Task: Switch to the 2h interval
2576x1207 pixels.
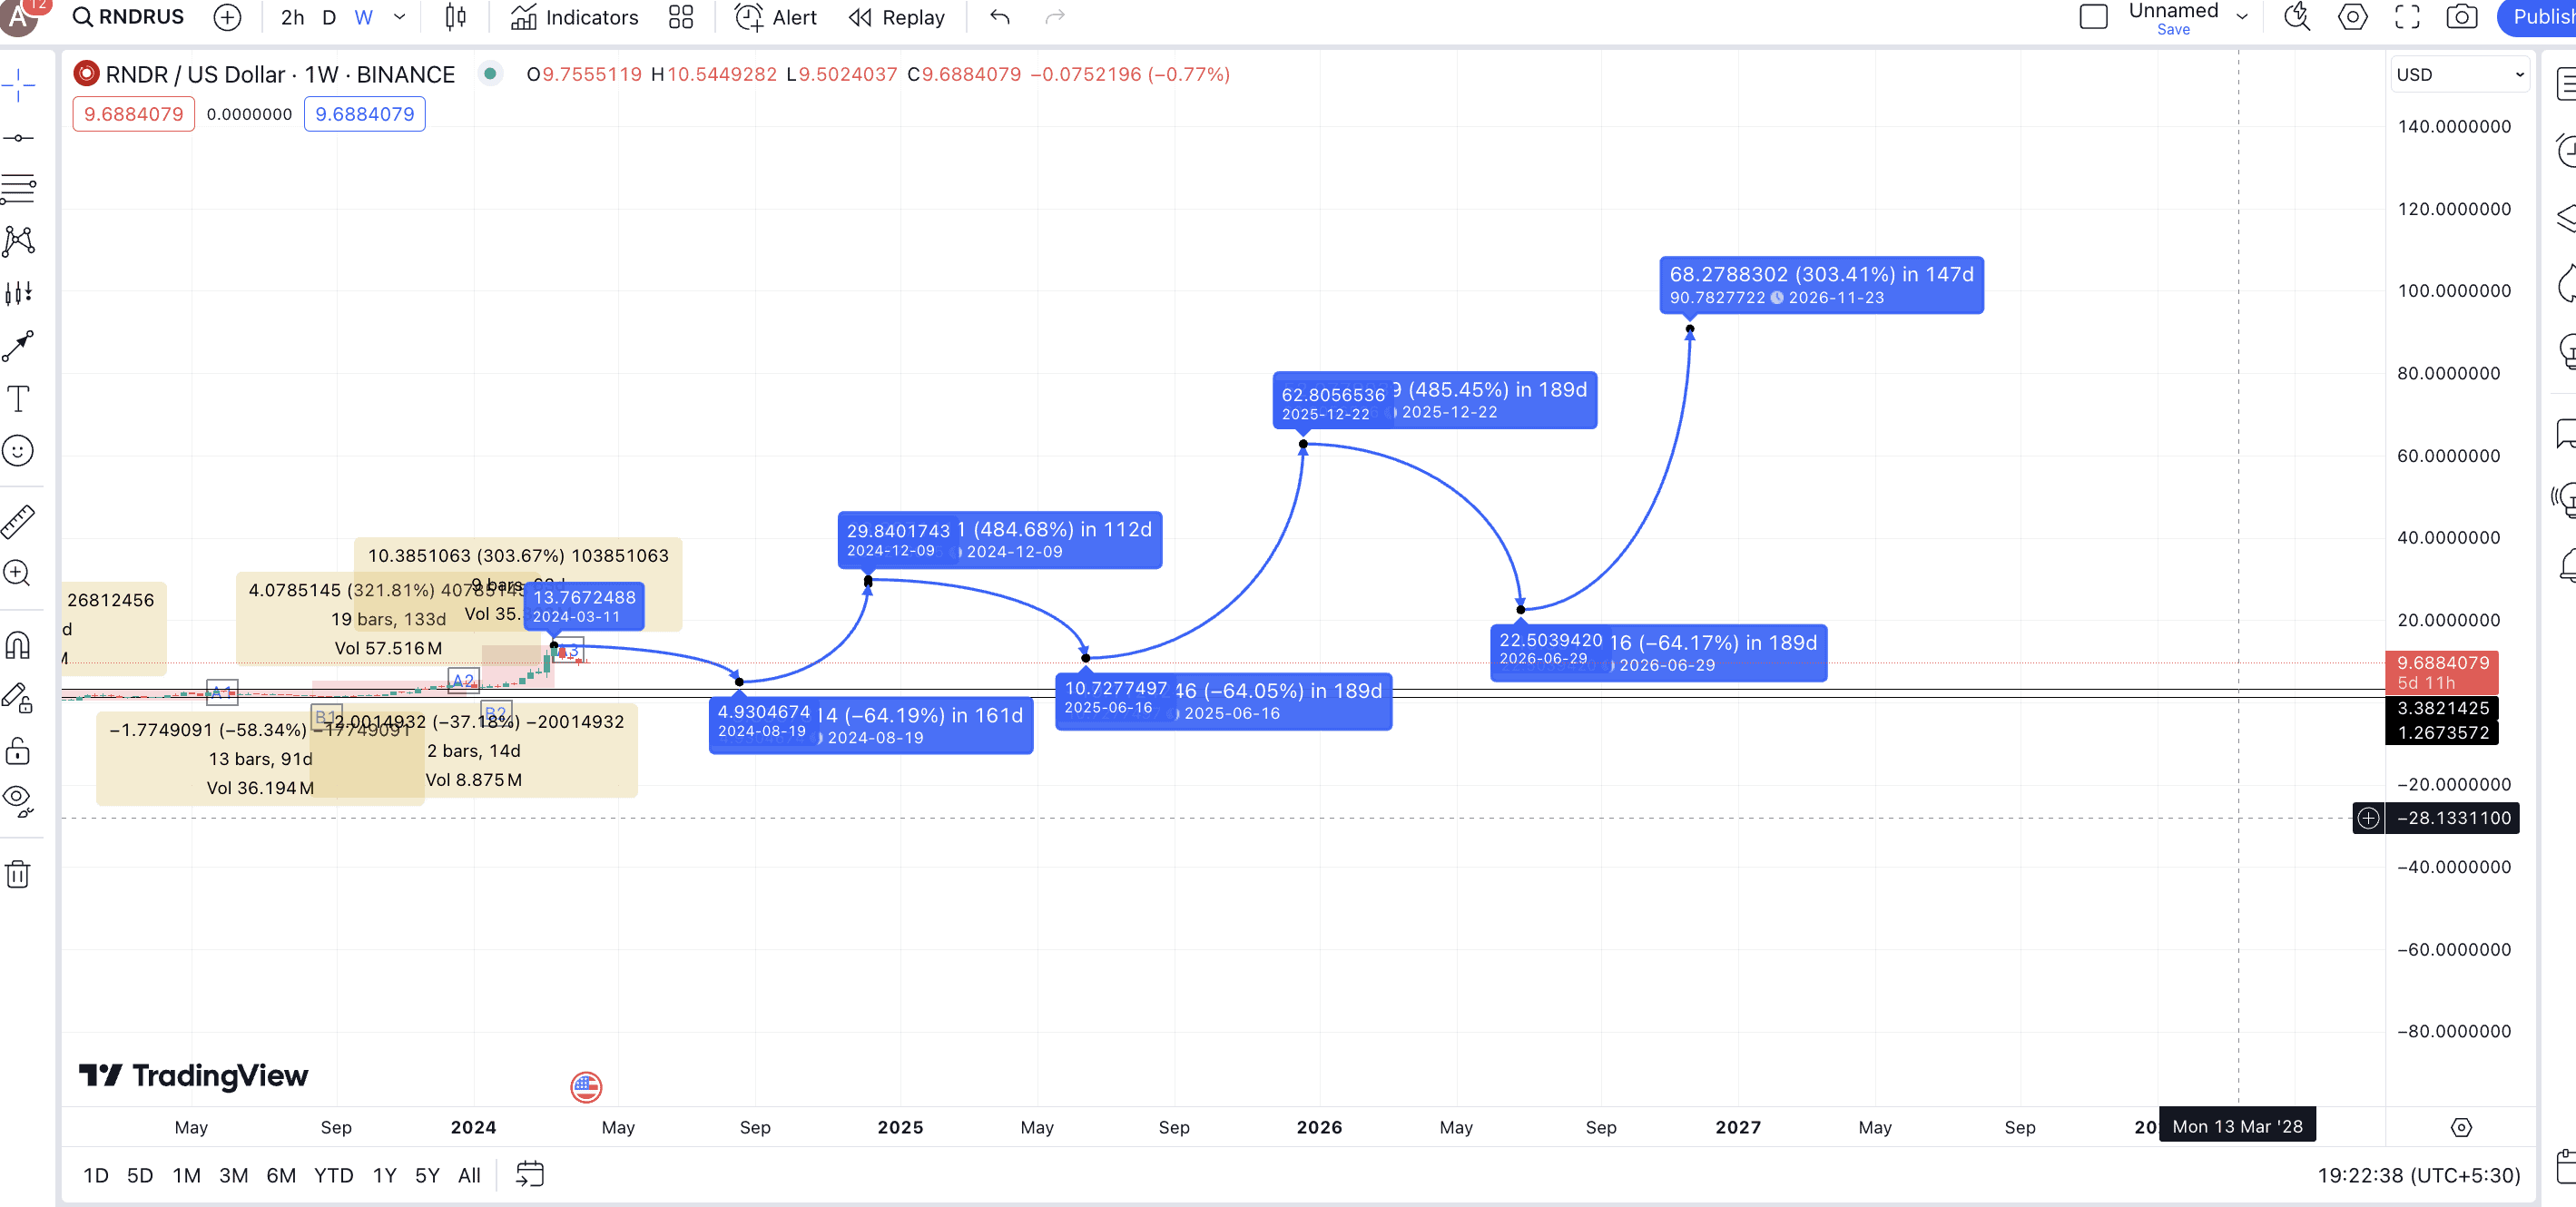Action: coord(292,17)
